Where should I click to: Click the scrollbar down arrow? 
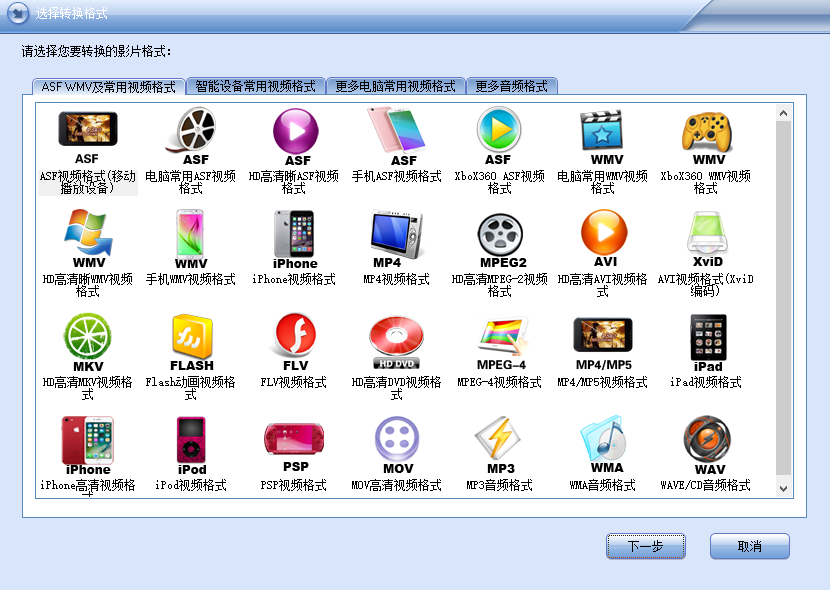(783, 488)
